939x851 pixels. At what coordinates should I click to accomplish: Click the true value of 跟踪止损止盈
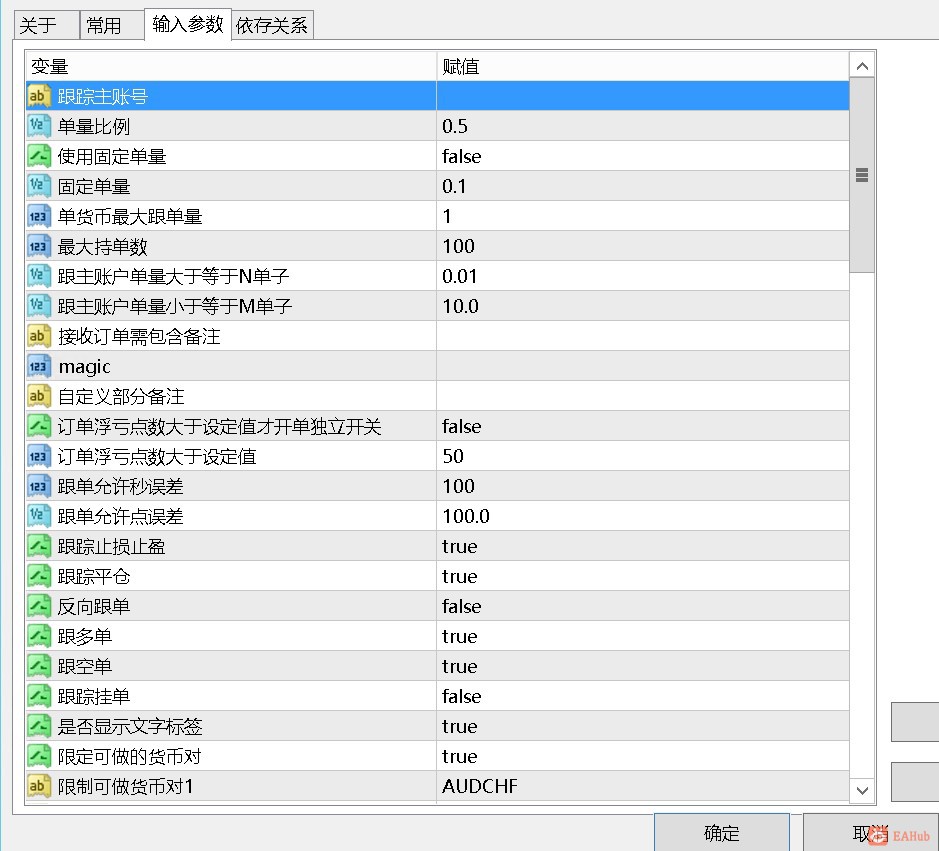643,546
